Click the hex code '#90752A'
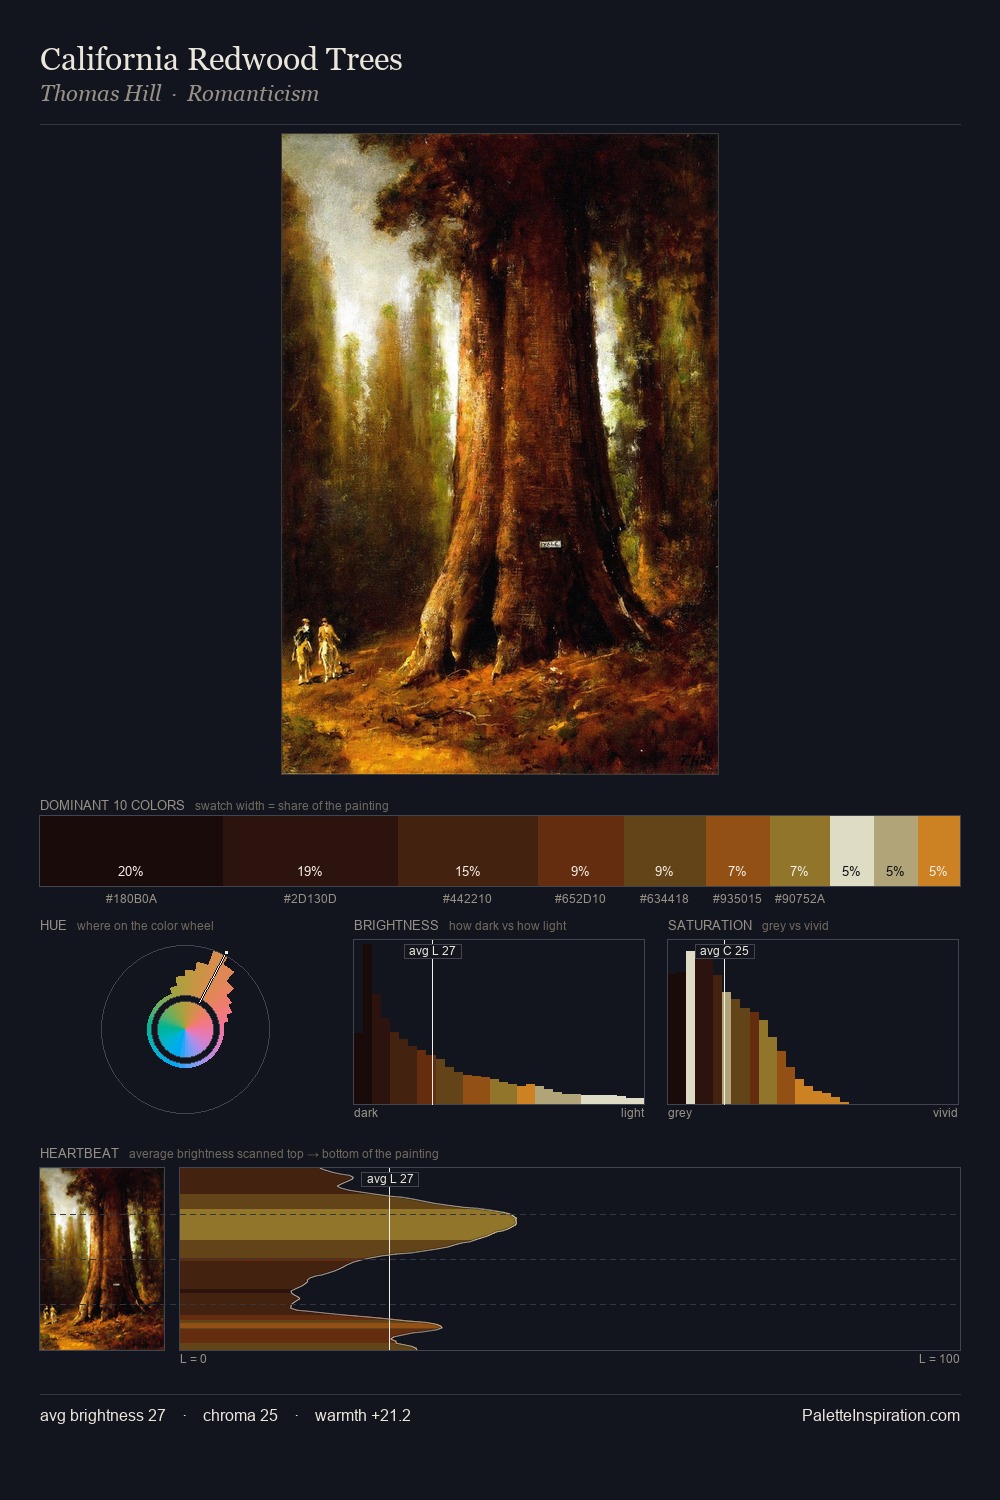1000x1500 pixels. [800, 899]
